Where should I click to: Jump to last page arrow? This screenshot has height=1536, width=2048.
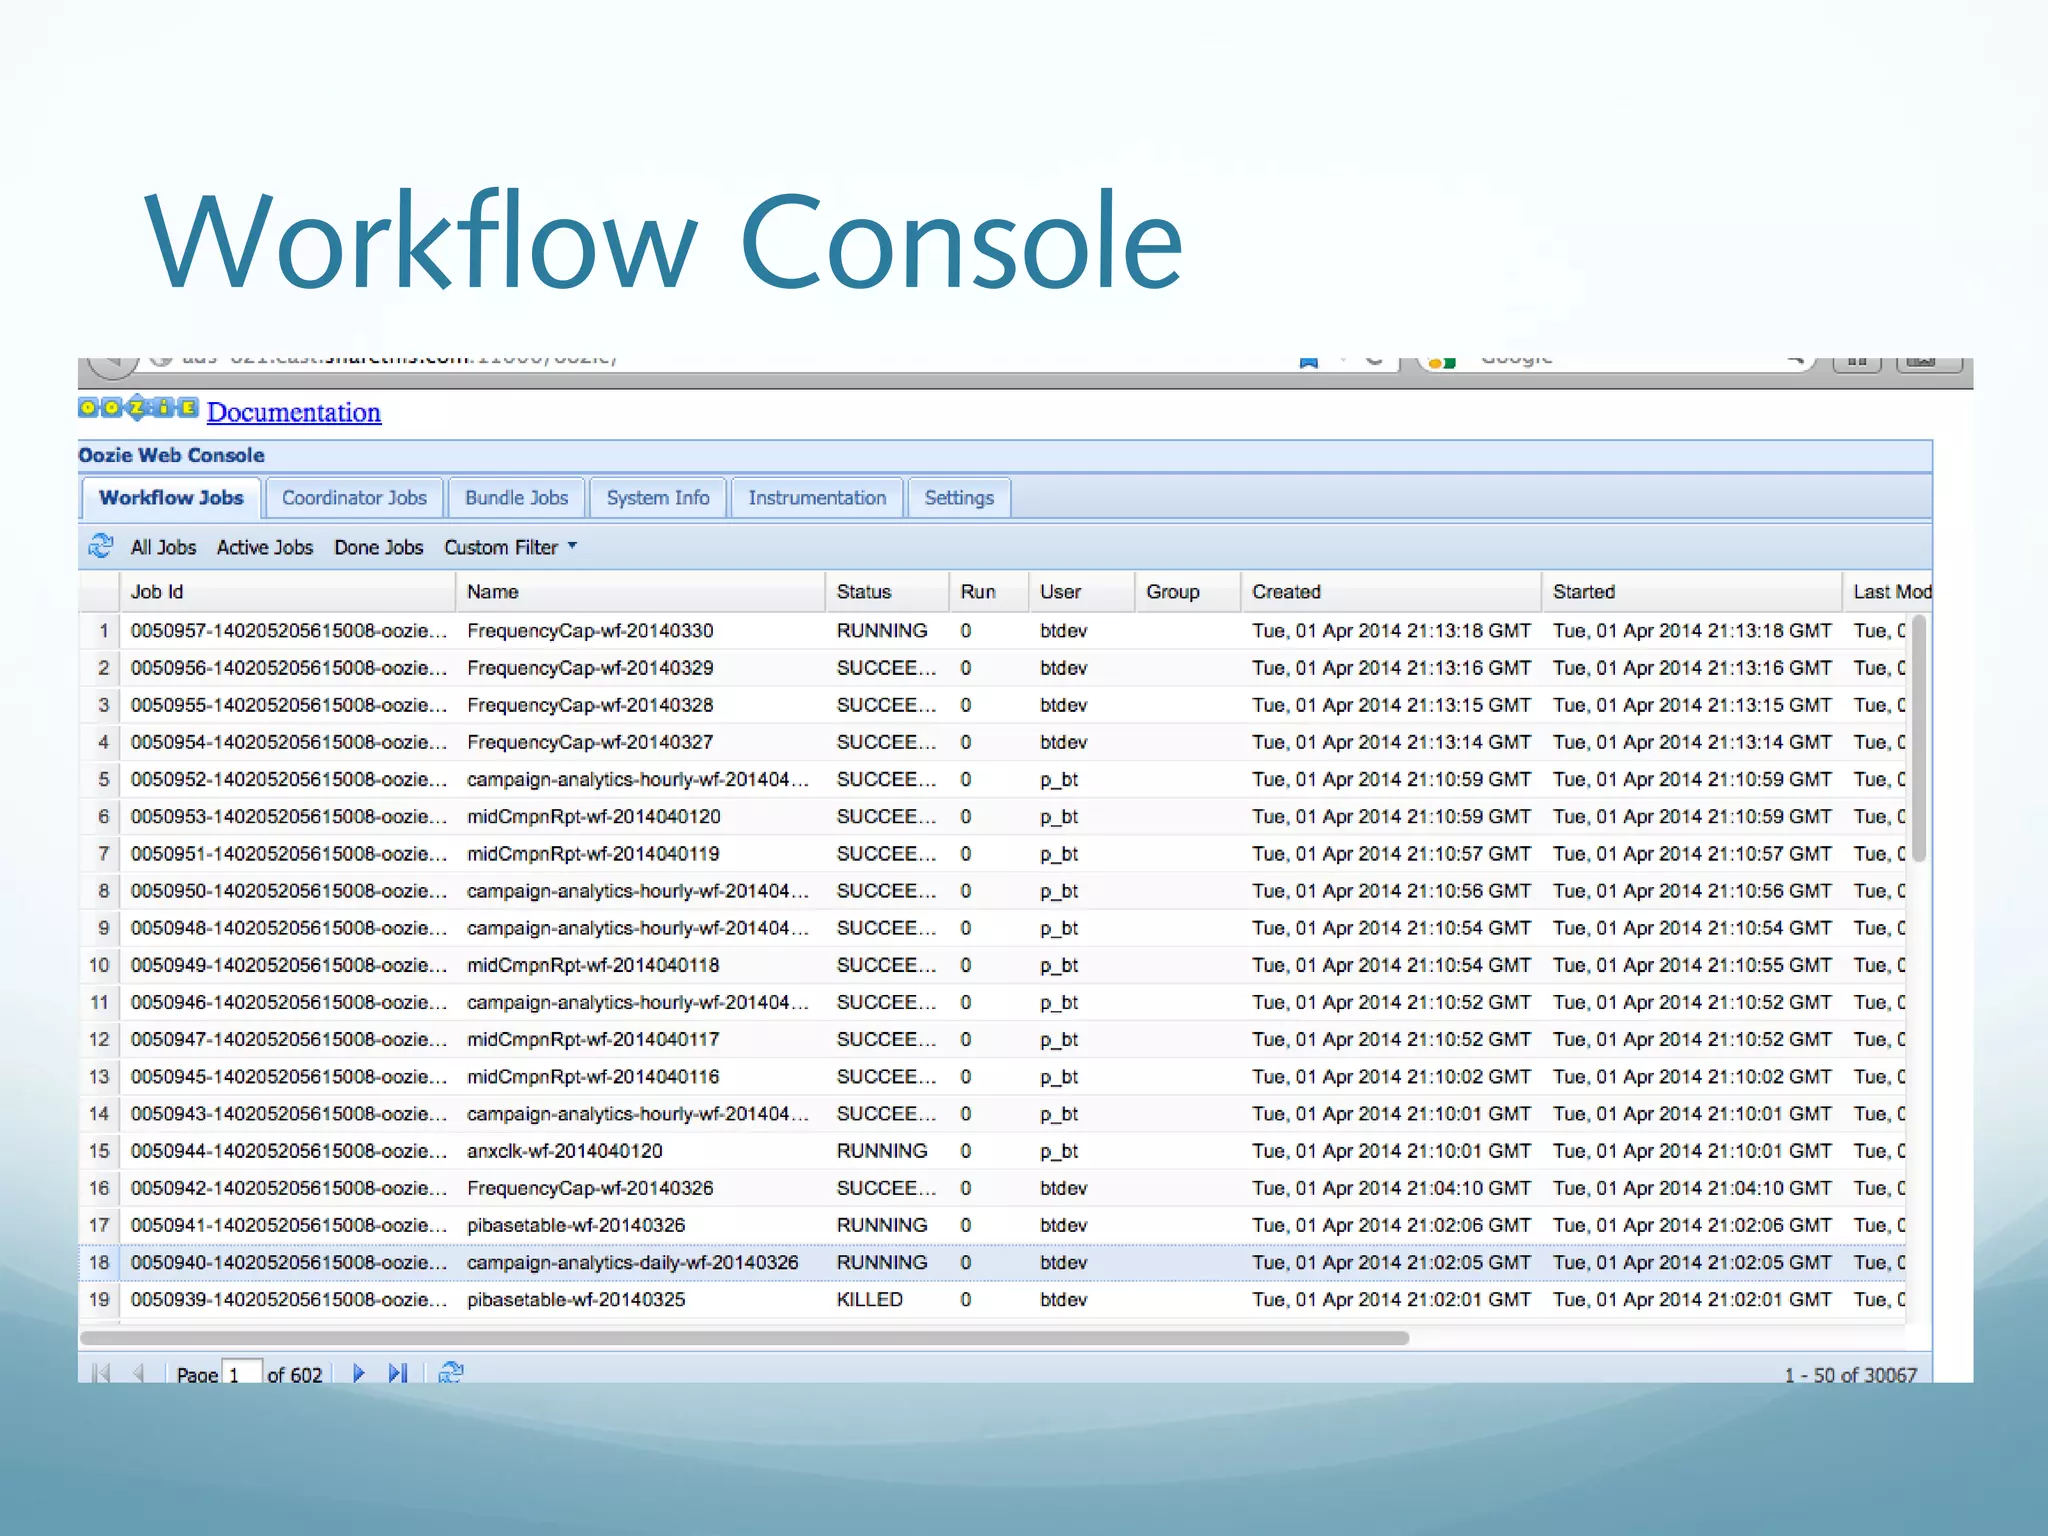coord(397,1373)
